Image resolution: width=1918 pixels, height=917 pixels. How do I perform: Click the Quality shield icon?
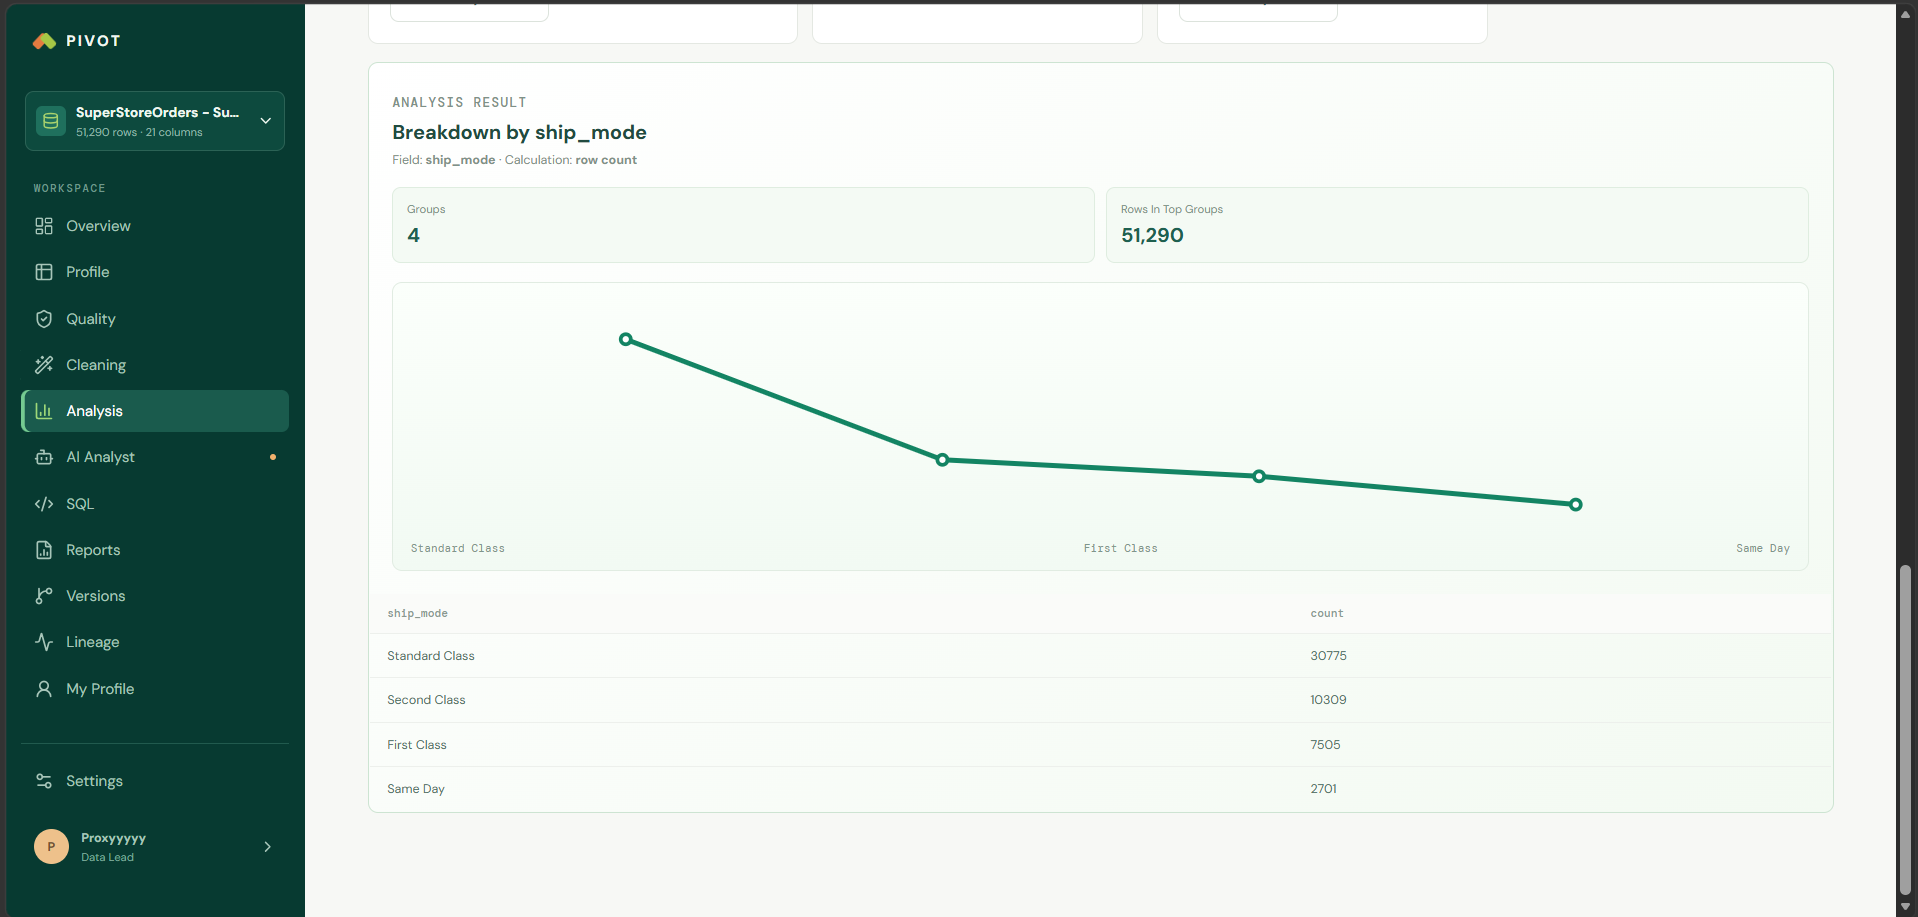44,319
